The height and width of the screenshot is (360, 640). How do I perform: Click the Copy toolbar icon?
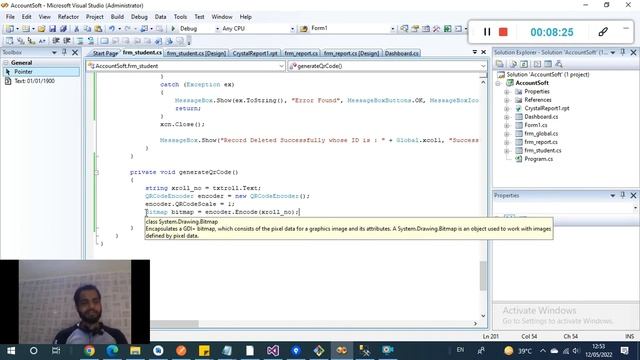coord(87,29)
